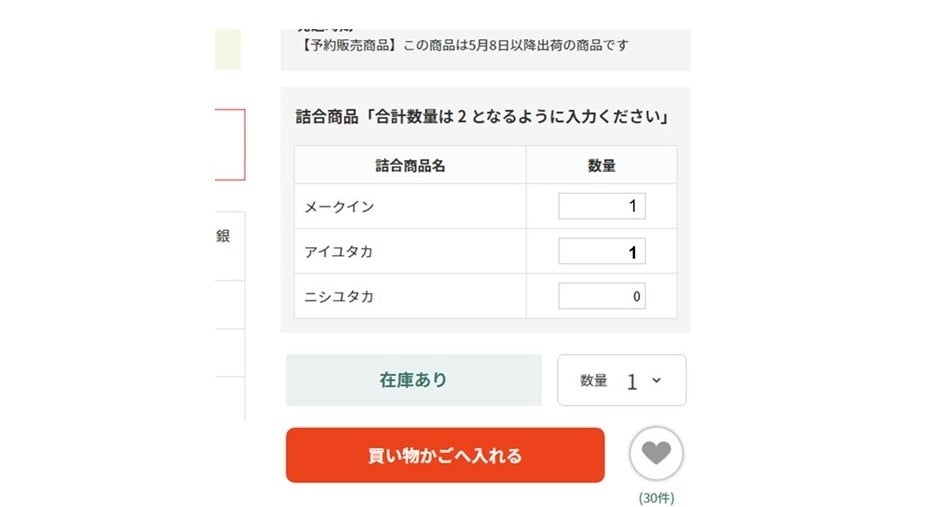This screenshot has height=507, width=944.
Task: Click the 数量 table column header
Action: click(601, 165)
